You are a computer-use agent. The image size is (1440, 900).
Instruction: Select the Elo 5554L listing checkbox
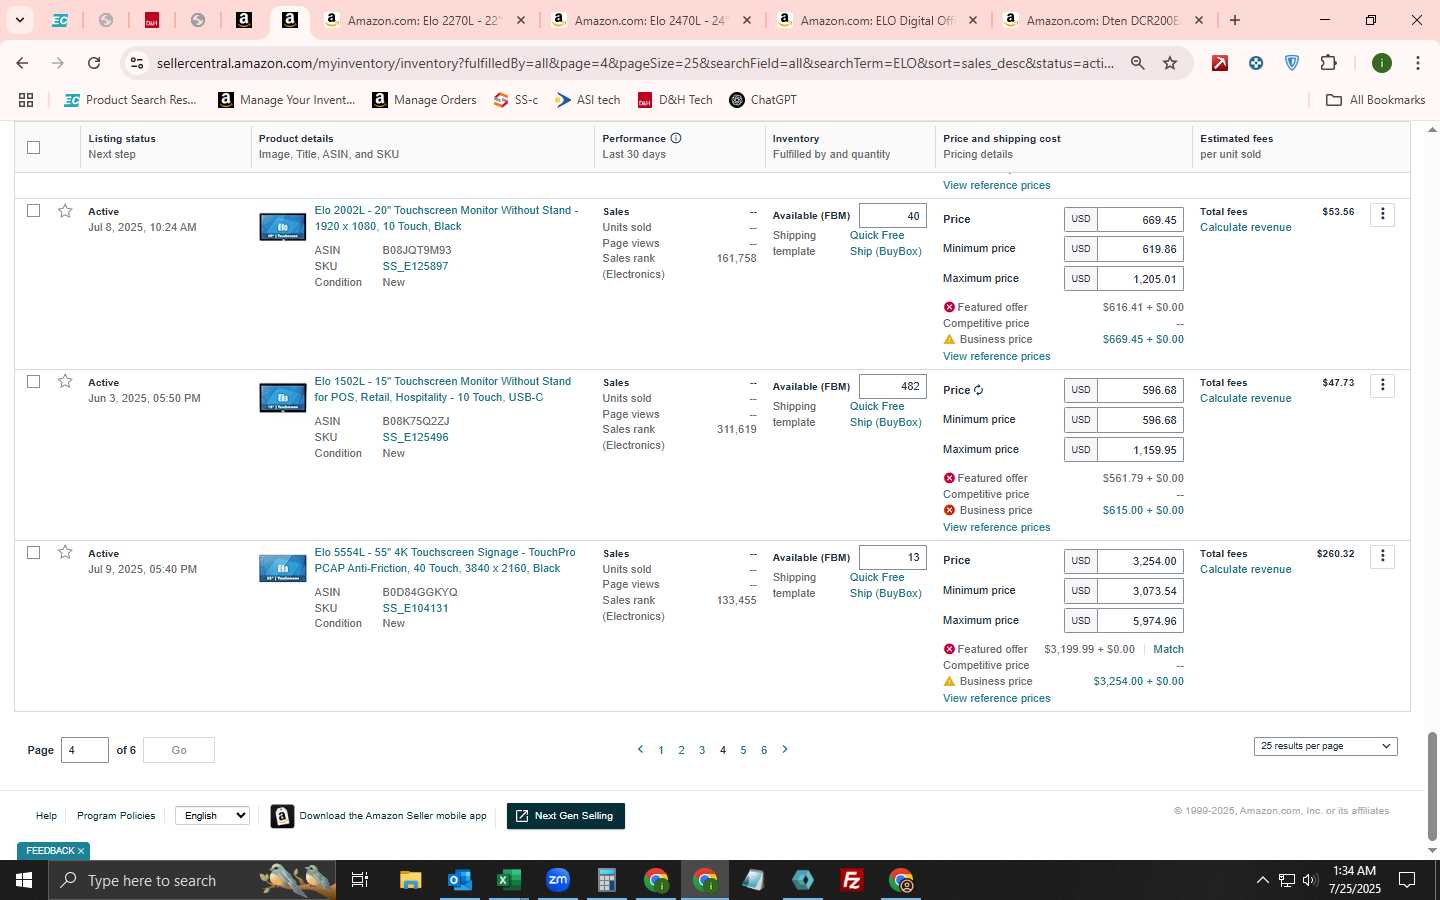33,552
